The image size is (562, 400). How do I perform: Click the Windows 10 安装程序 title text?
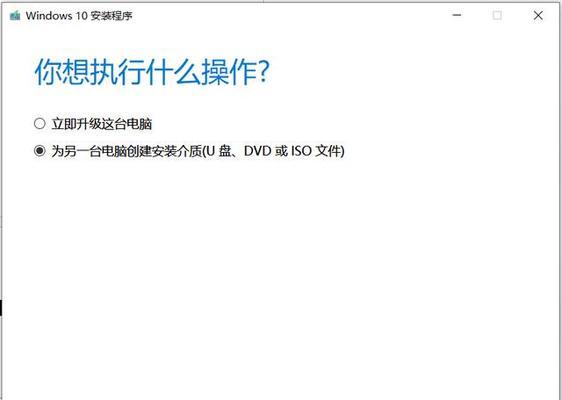click(x=79, y=16)
